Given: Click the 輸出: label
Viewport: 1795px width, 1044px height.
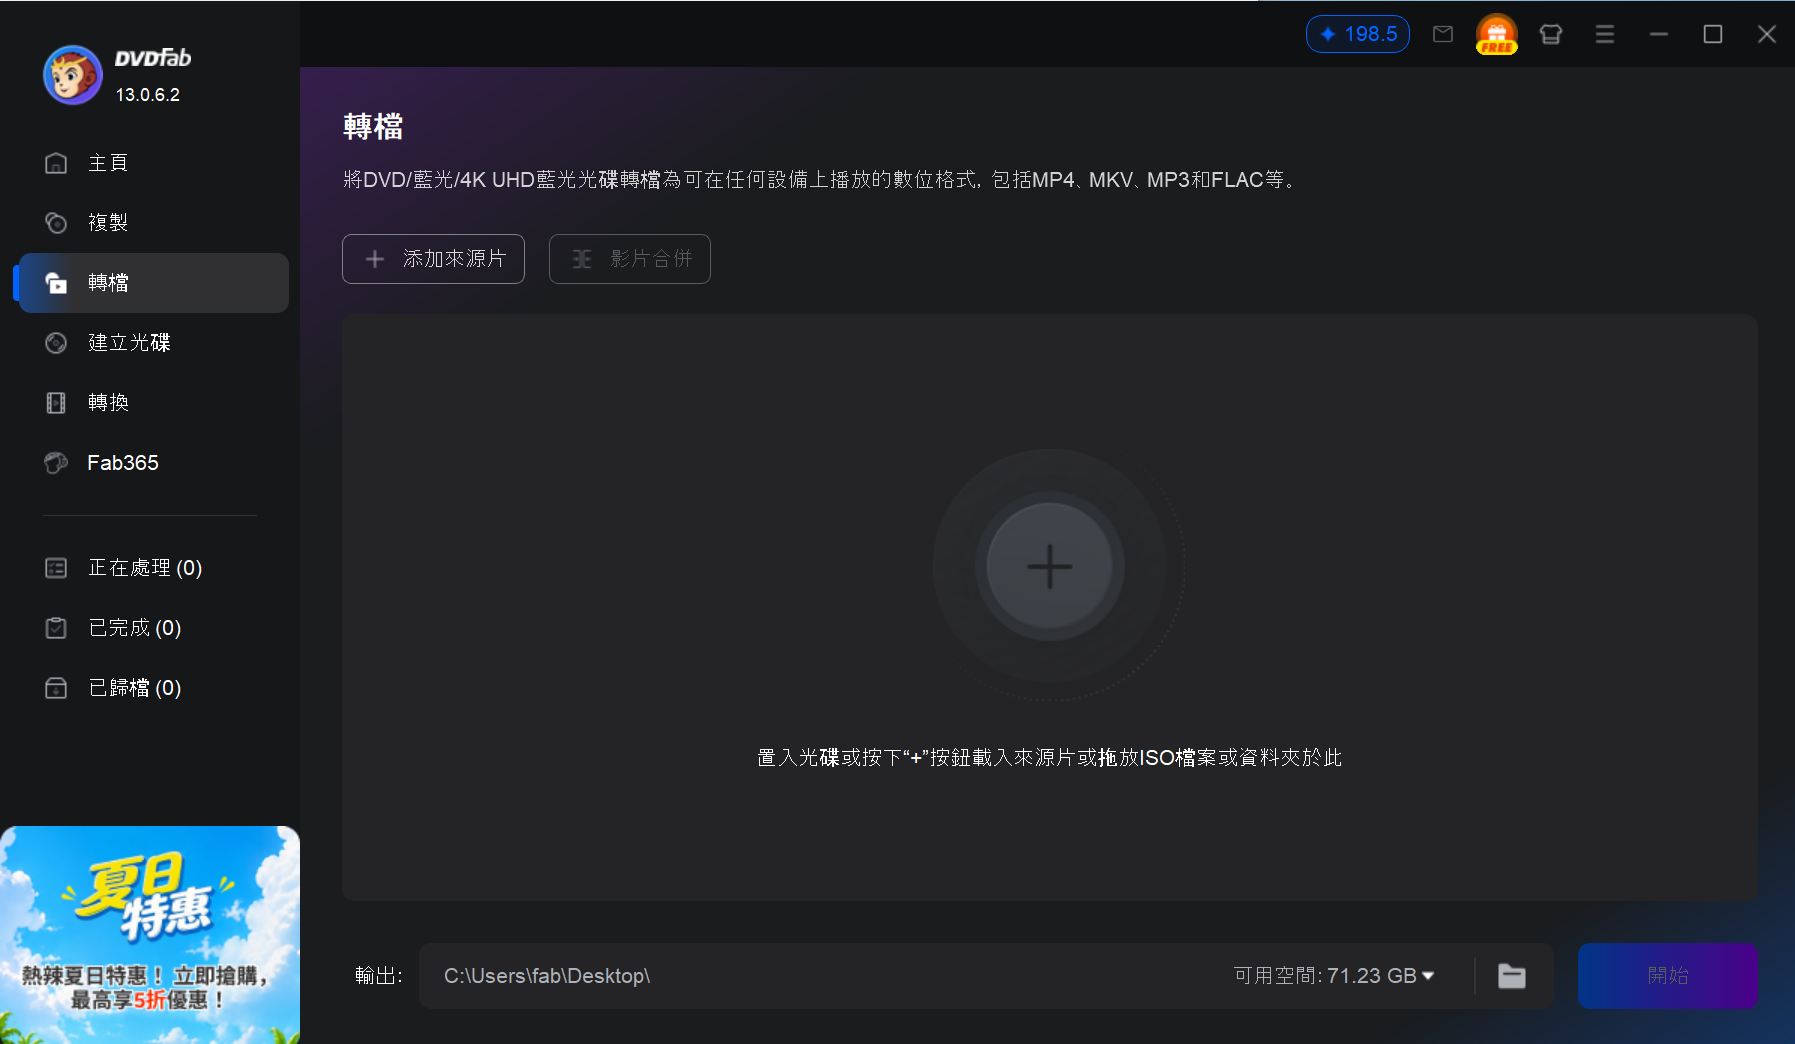Looking at the screenshot, I should pyautogui.click(x=379, y=976).
